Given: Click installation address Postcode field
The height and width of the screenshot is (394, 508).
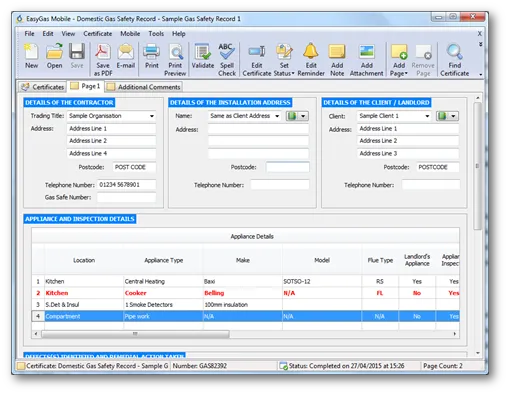Looking at the screenshot, I should pos(288,167).
